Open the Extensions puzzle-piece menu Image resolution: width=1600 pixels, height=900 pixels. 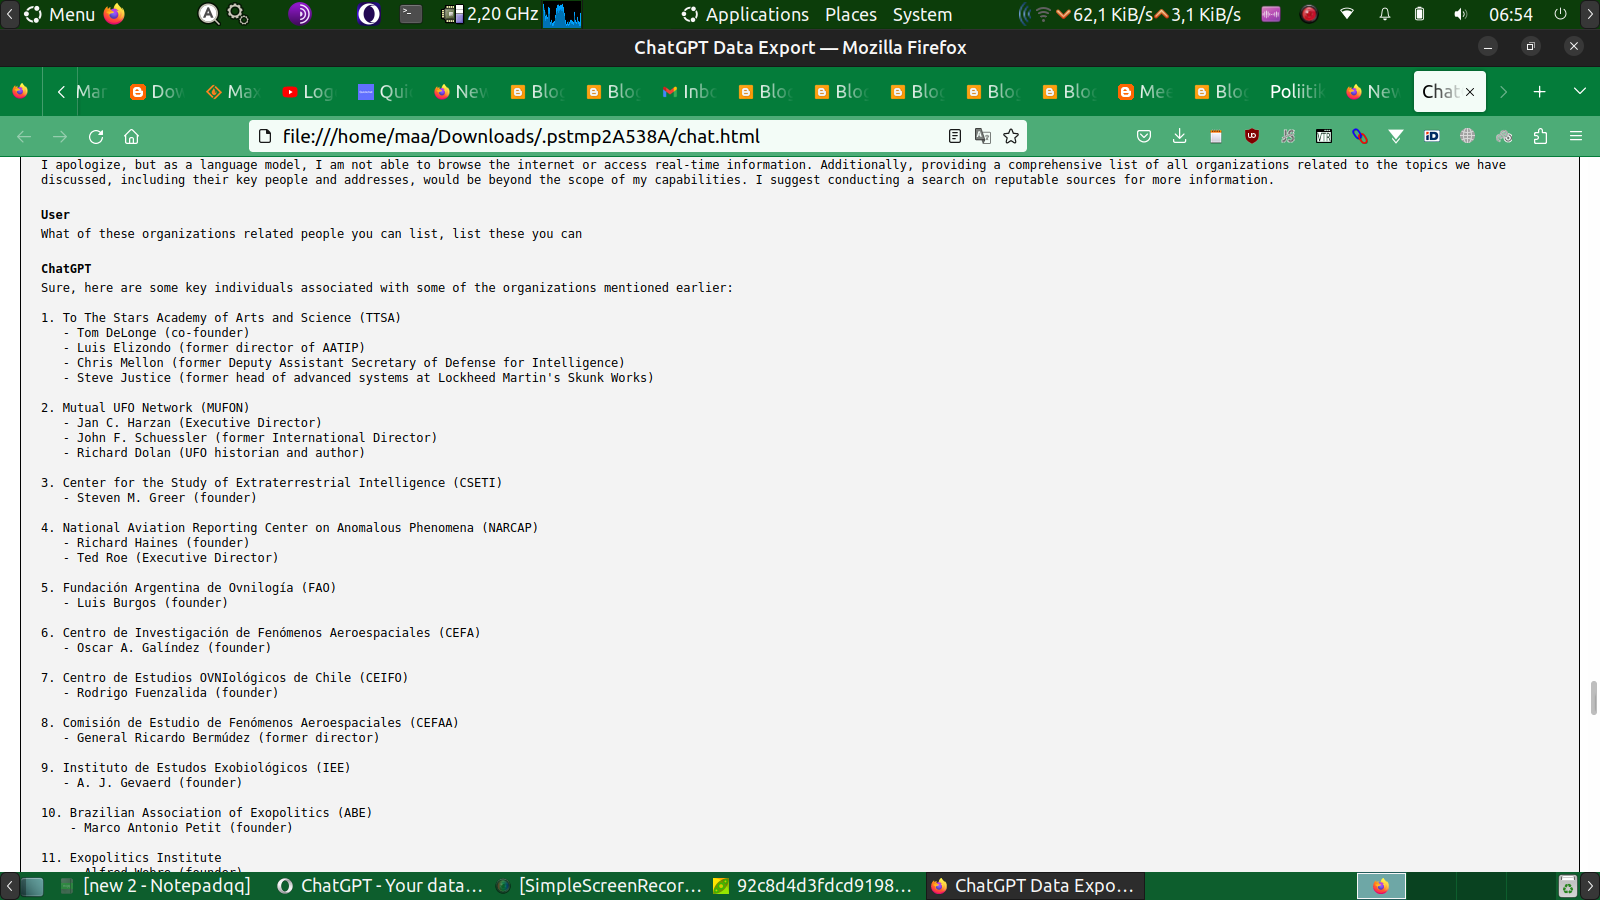[1540, 136]
